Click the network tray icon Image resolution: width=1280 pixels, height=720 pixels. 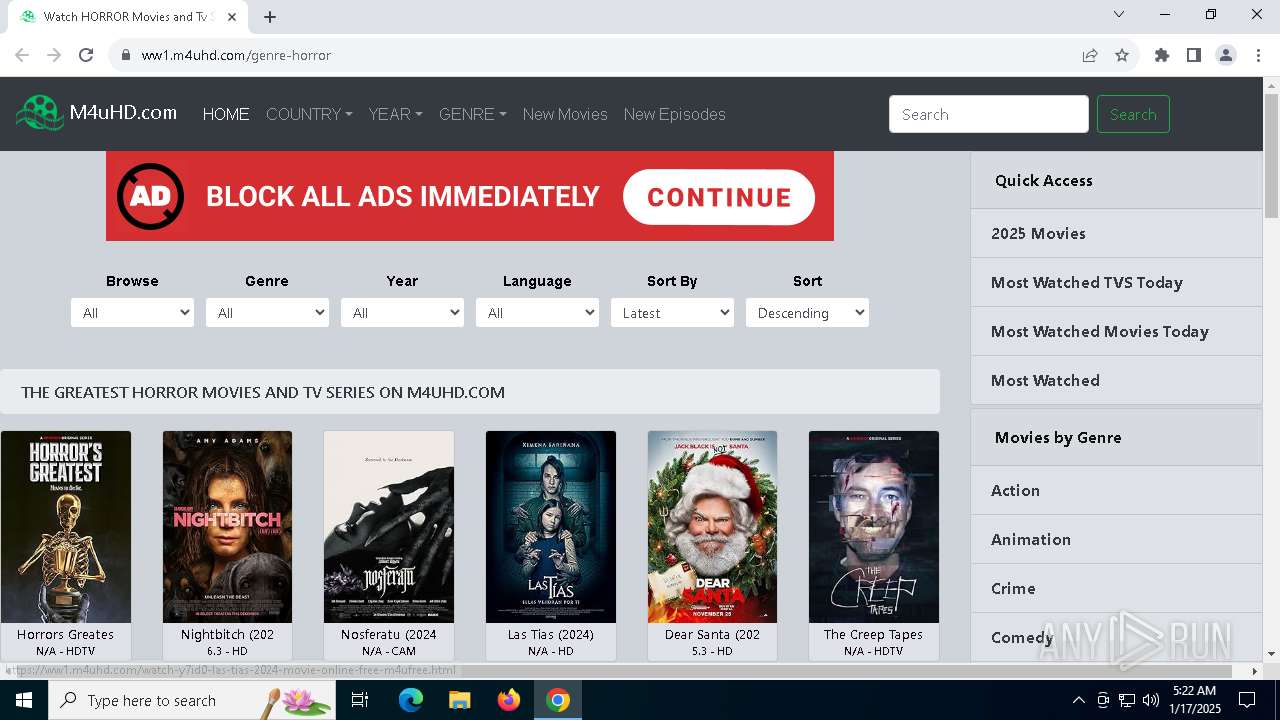[1127, 700]
